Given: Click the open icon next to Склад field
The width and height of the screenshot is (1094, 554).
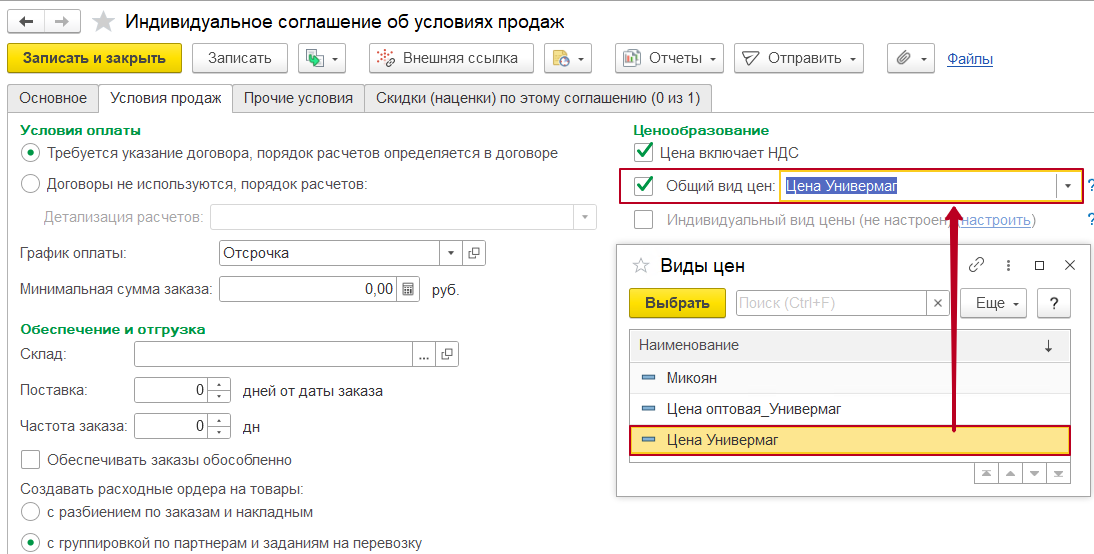Looking at the screenshot, I should 447,354.
